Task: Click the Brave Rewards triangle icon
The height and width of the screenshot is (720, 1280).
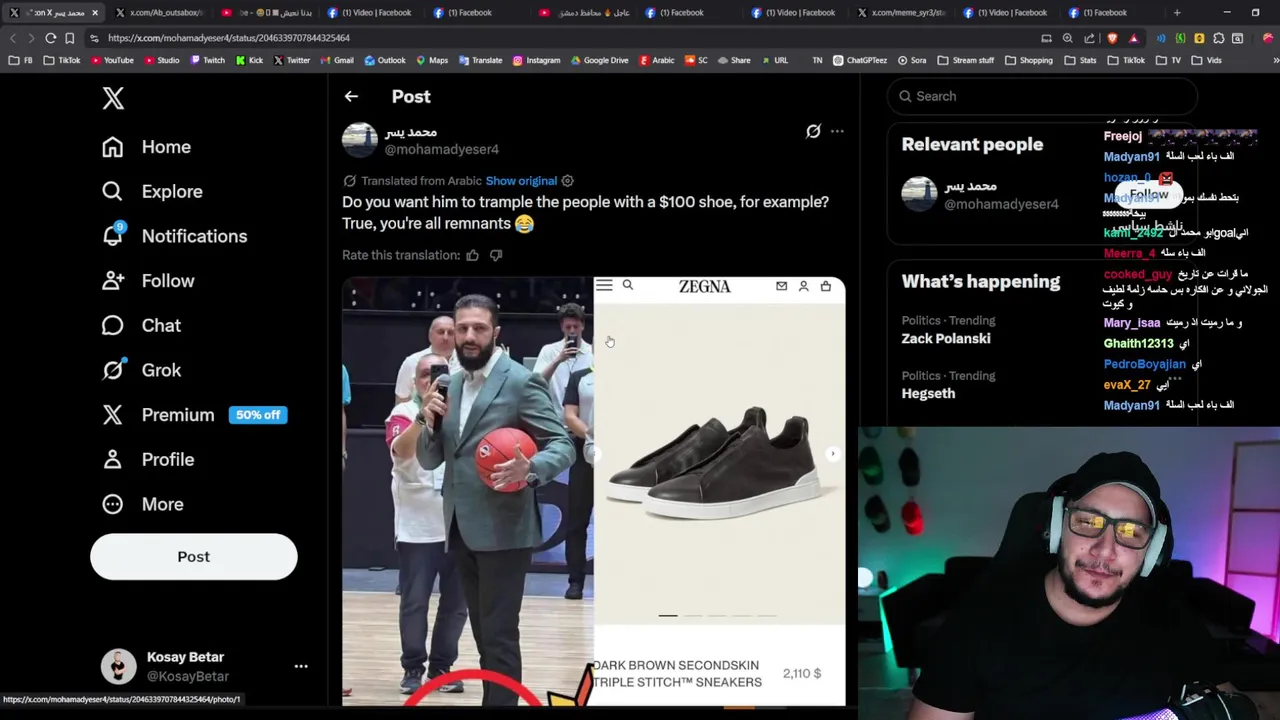Action: pos(1133,38)
